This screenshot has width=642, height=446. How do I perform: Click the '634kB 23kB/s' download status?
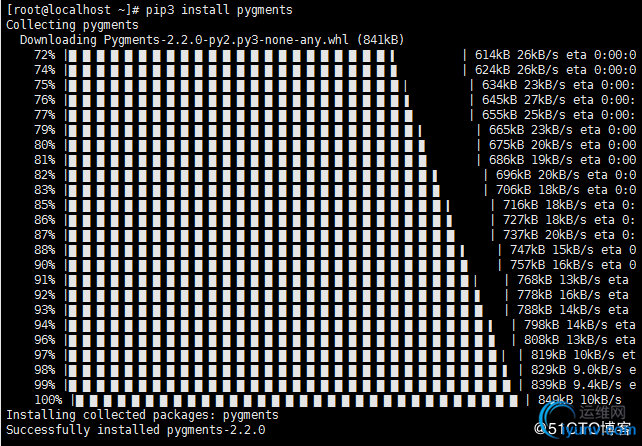523,85
